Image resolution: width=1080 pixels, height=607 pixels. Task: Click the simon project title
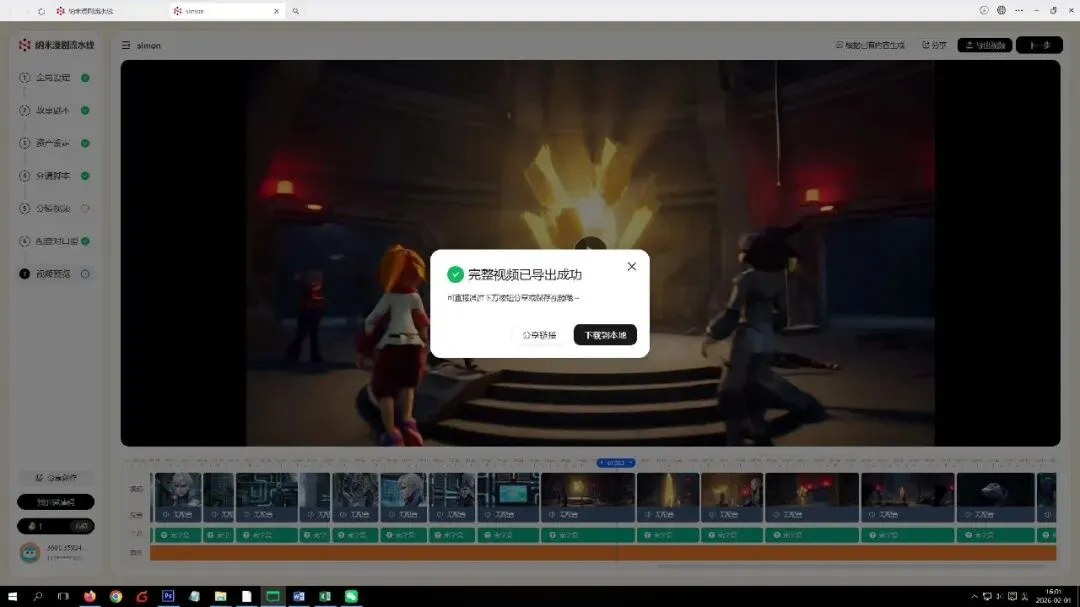149,45
